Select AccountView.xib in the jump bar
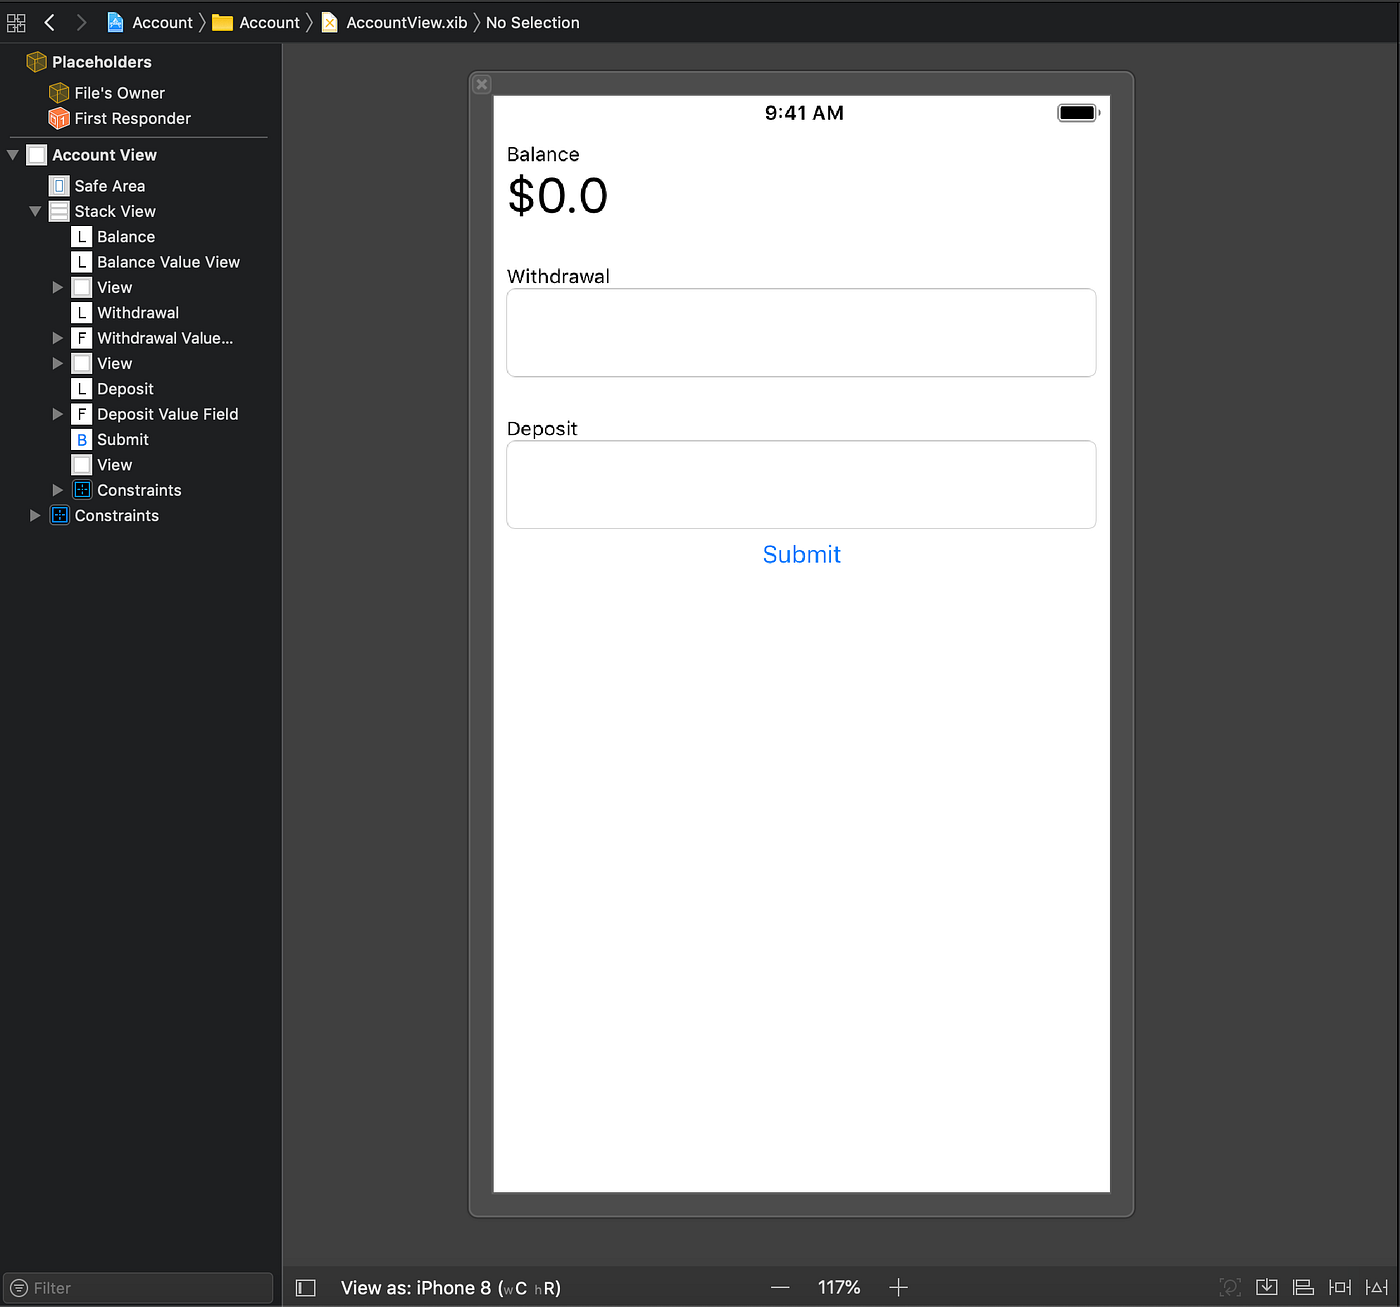1400x1307 pixels. click(404, 22)
